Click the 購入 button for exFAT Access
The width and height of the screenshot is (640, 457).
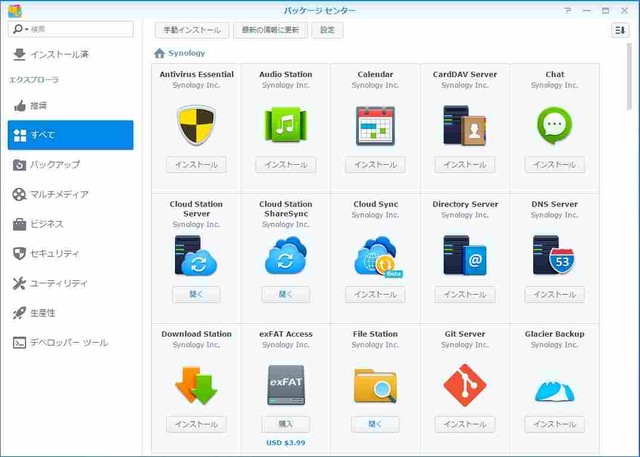(x=286, y=424)
